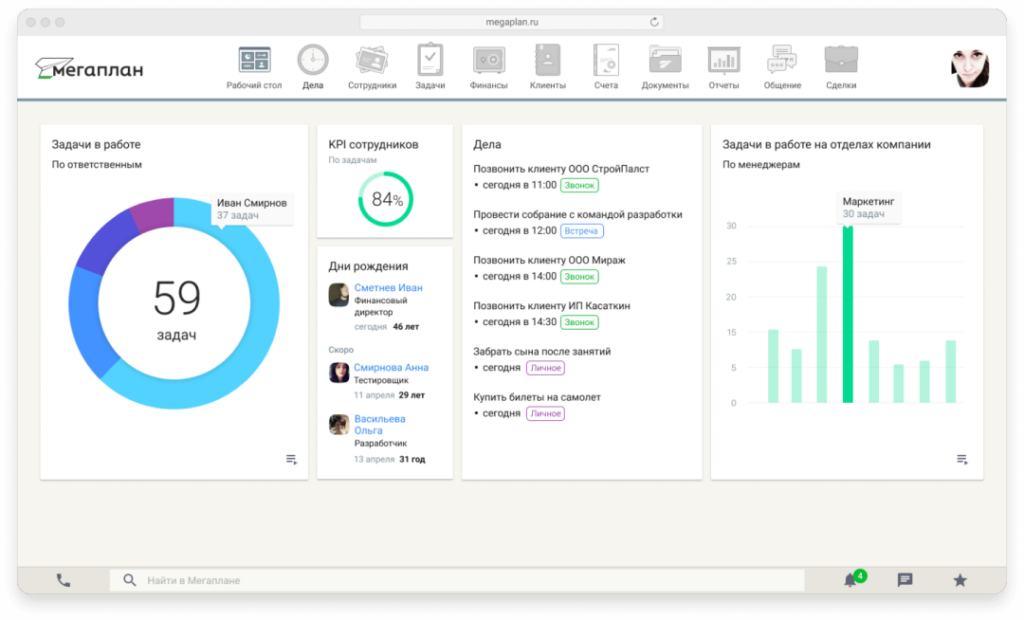1024x620 pixels.
Task: Expand the Задачи в работе card options
Action: coord(291,459)
